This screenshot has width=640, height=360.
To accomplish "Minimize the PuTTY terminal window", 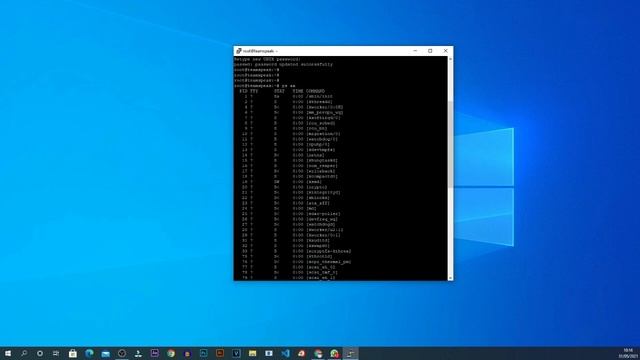I will [415, 51].
